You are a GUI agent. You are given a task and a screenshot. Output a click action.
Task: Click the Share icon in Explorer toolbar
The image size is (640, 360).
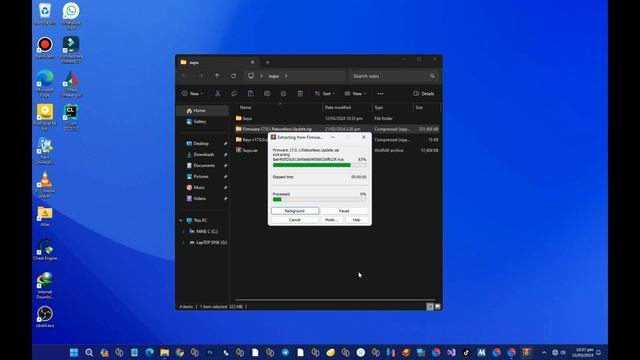[283, 93]
